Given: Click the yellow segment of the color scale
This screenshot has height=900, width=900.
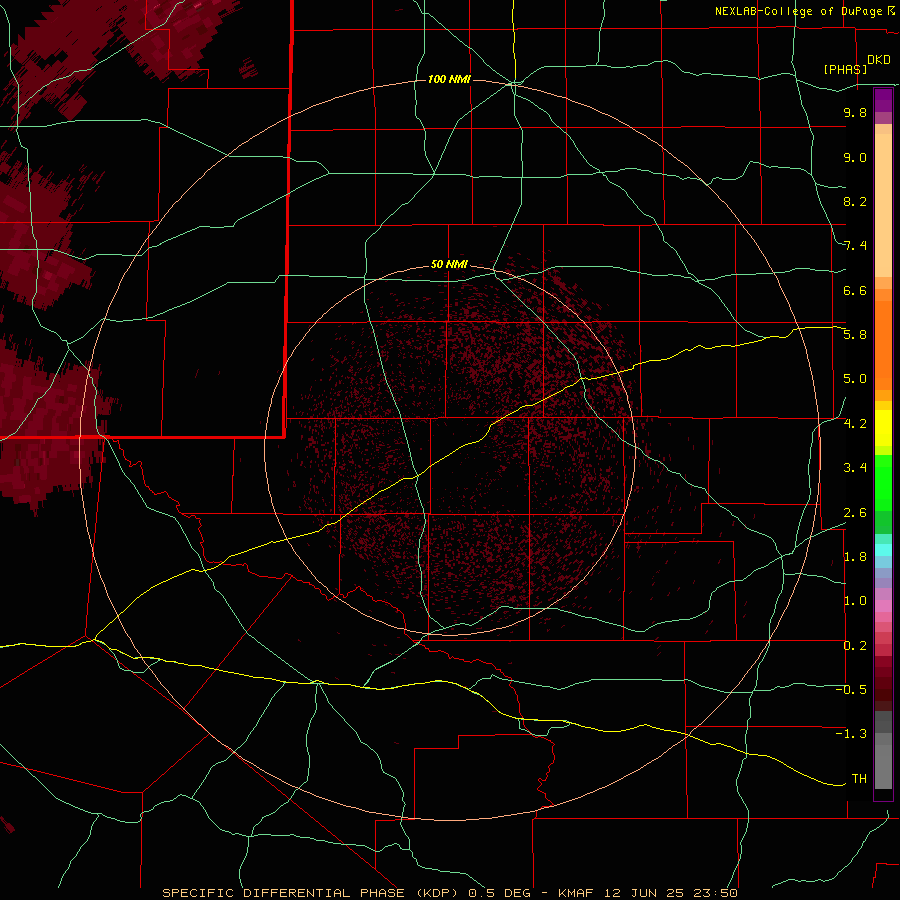Looking at the screenshot, I should pyautogui.click(x=883, y=428).
